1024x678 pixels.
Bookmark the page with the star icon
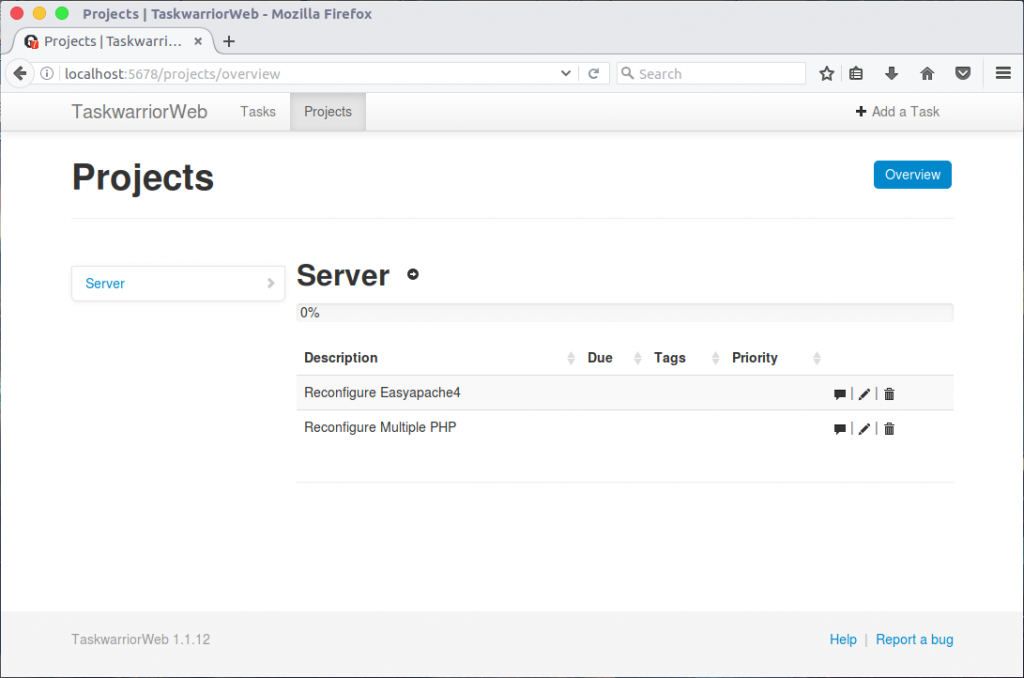[x=826, y=73]
